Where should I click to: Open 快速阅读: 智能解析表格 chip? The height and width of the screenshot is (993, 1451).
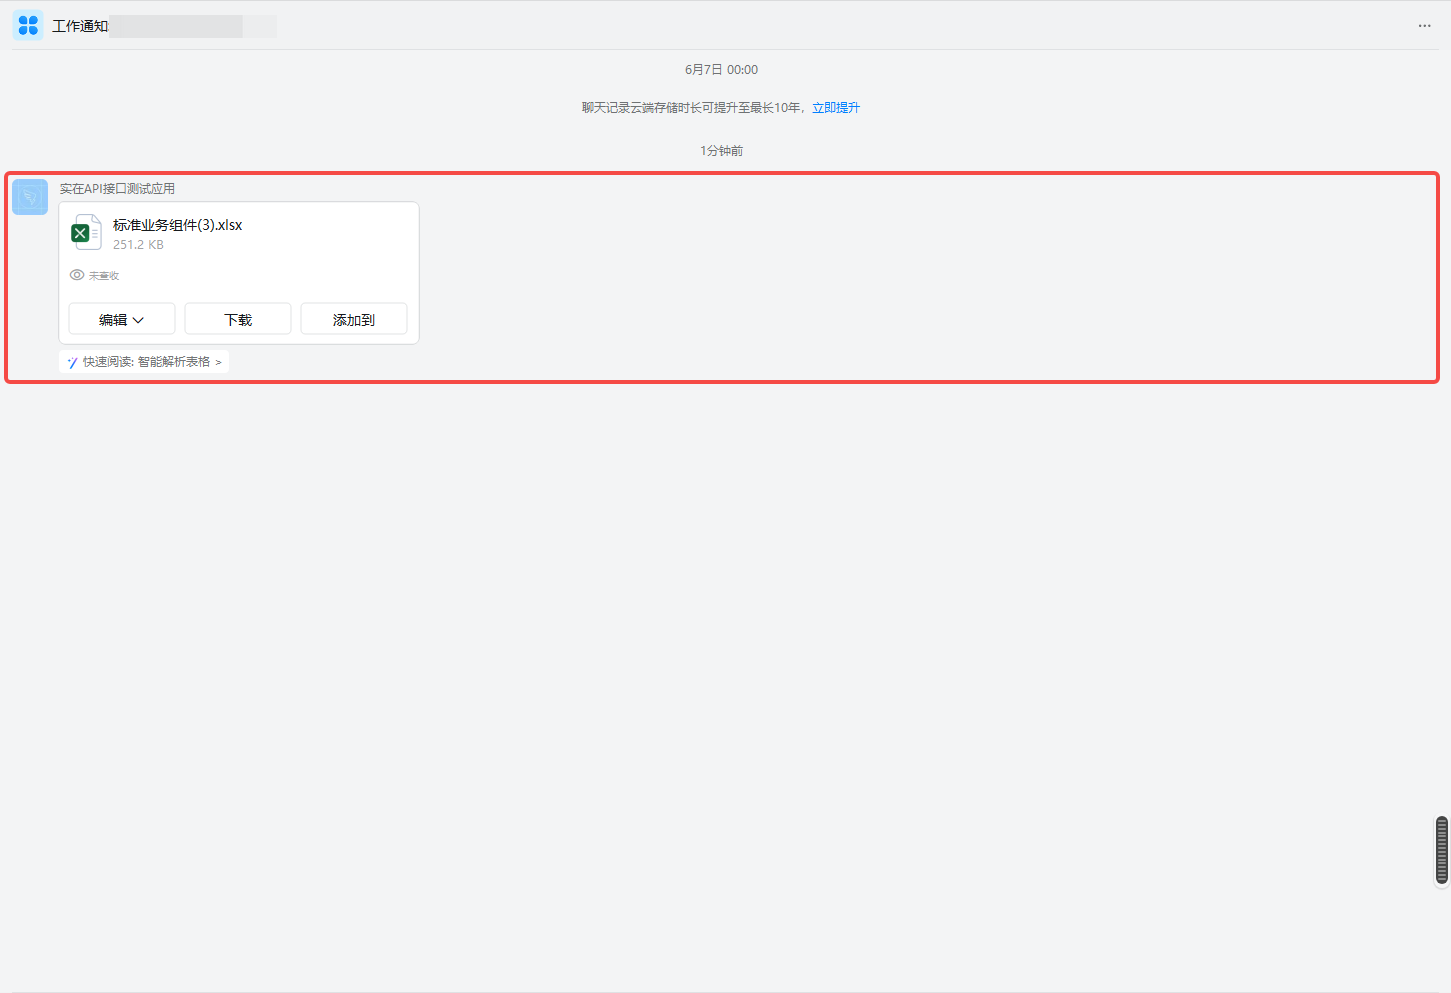pos(145,362)
